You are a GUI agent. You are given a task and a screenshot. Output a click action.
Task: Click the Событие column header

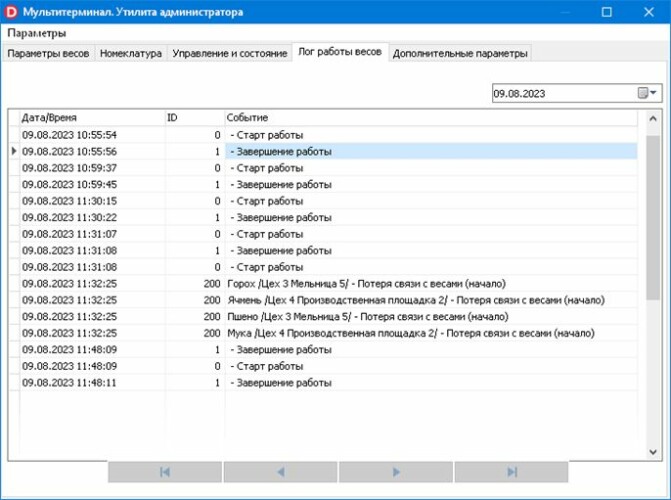tap(430, 117)
